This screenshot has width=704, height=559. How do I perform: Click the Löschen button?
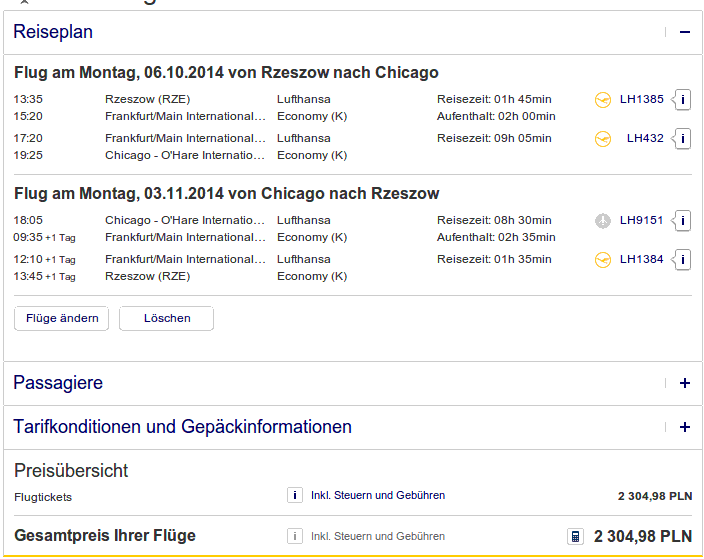click(x=167, y=318)
